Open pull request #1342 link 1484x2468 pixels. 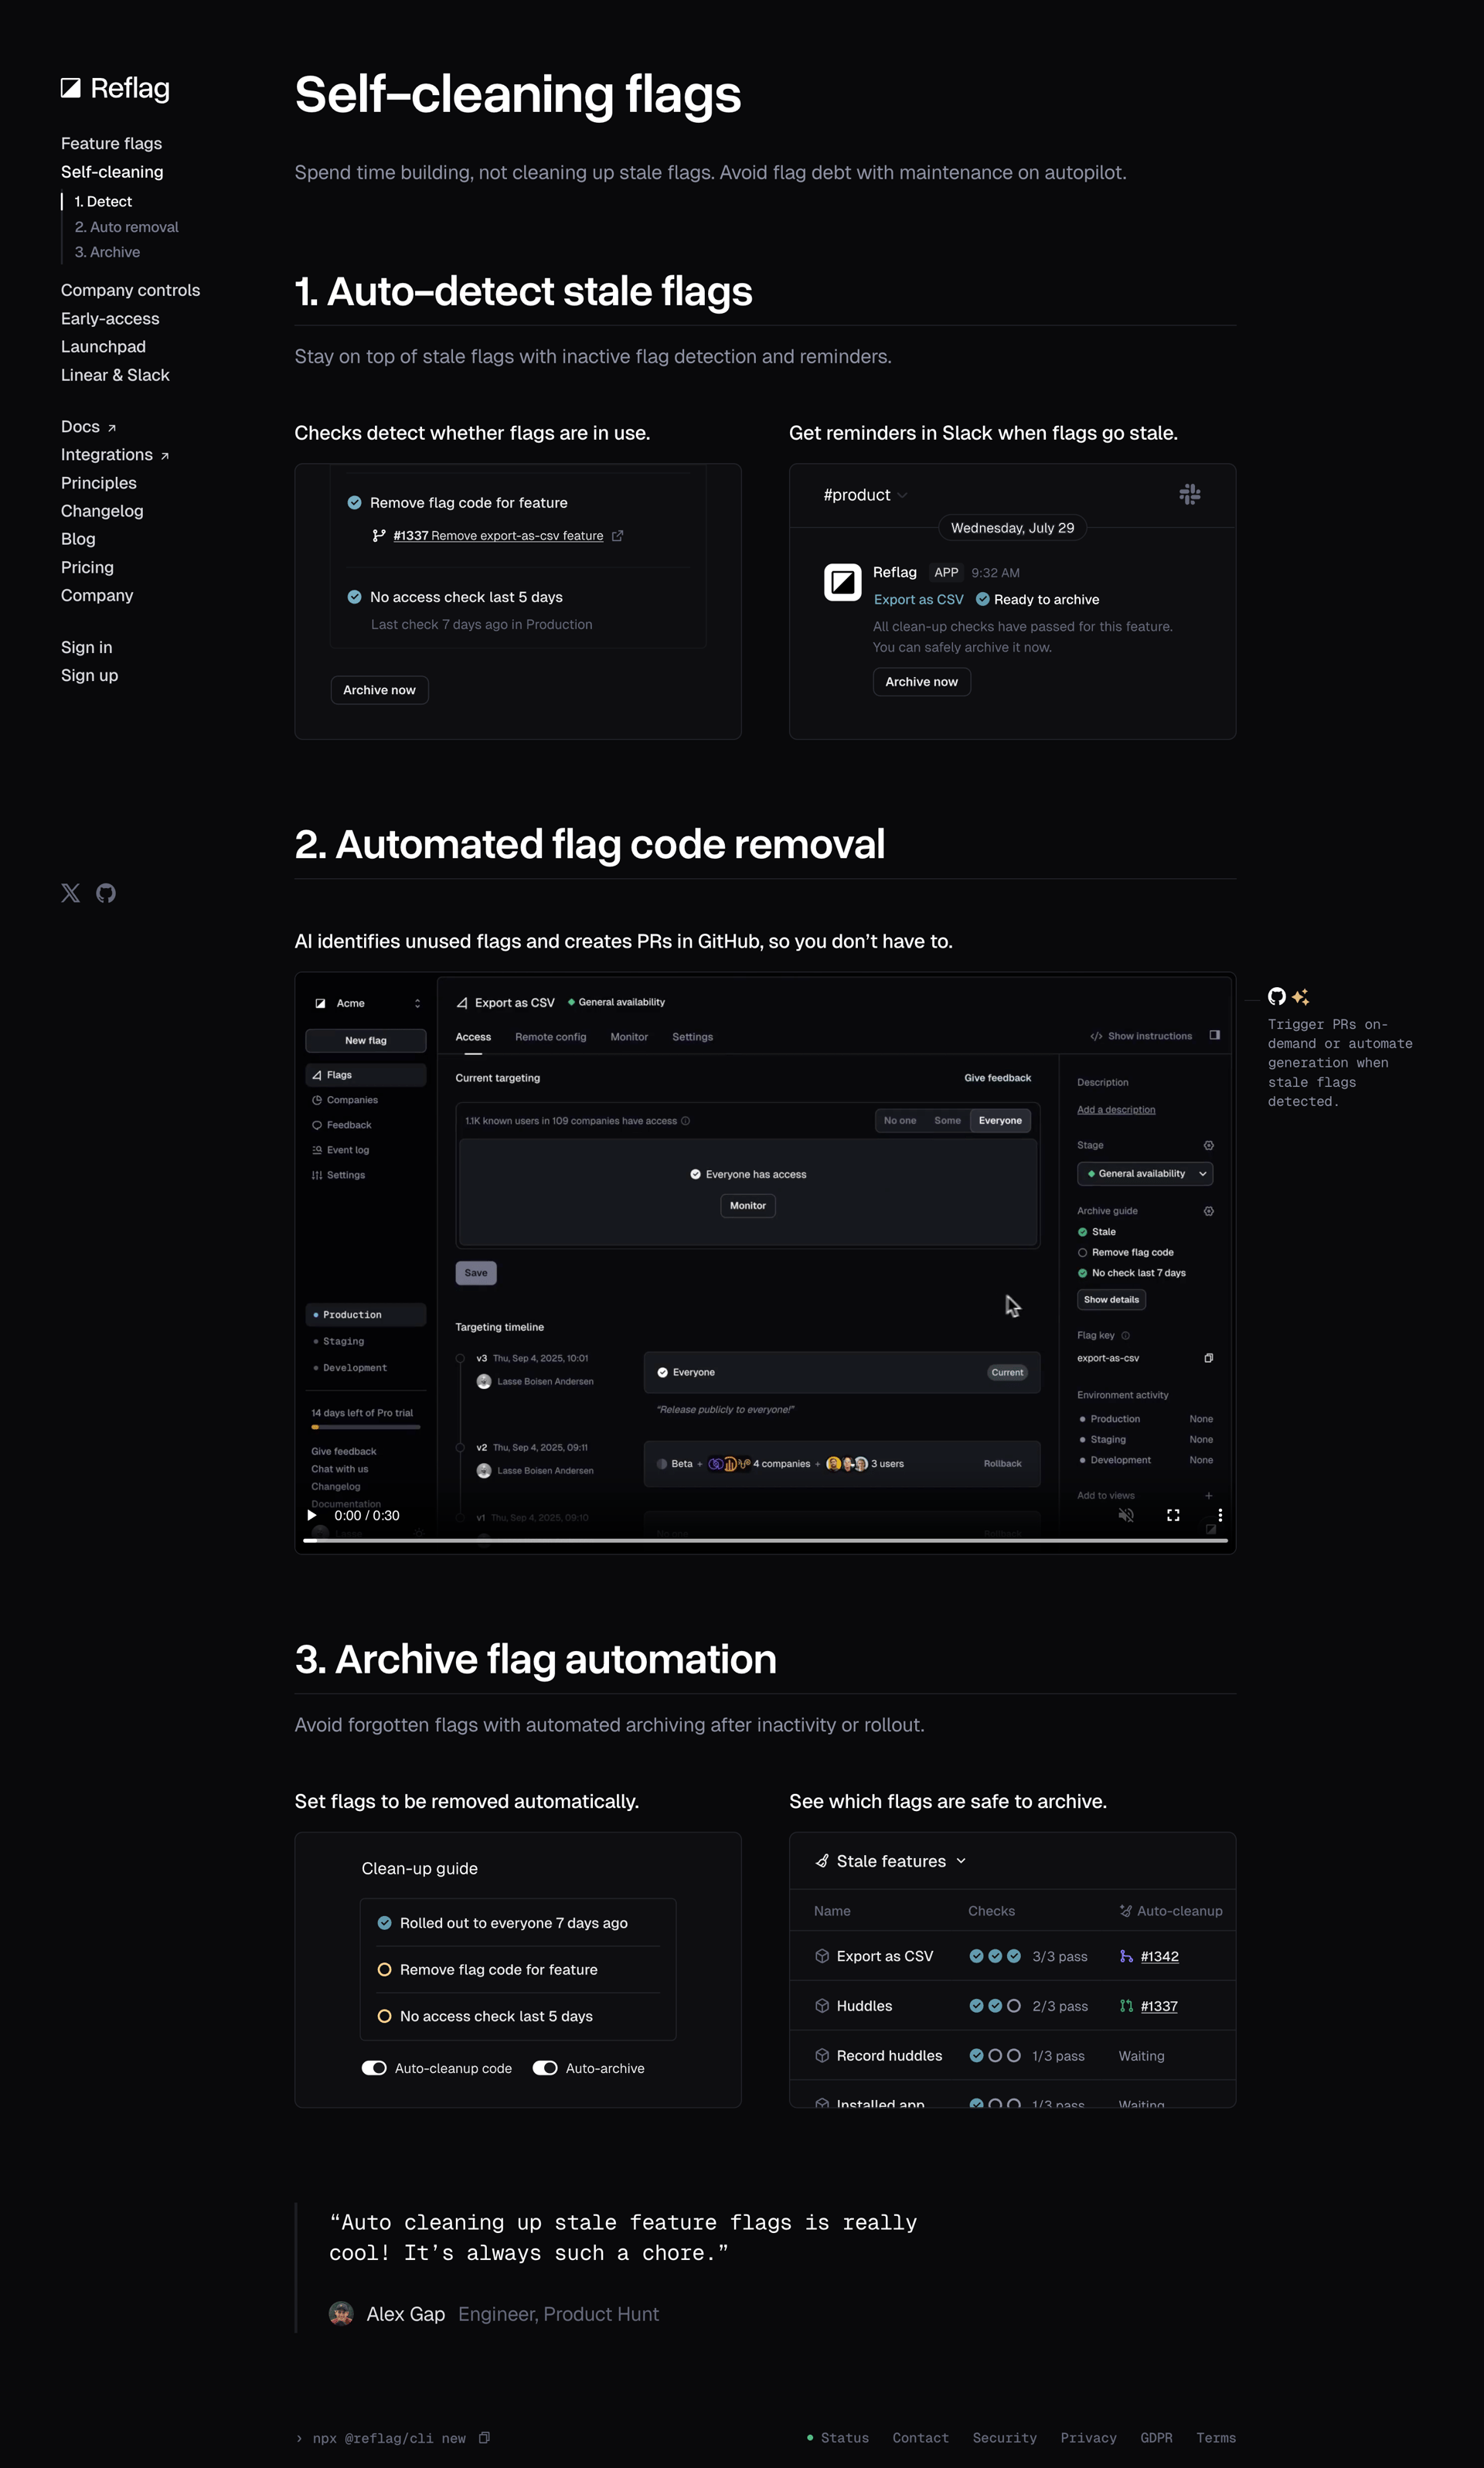[x=1160, y=1956]
